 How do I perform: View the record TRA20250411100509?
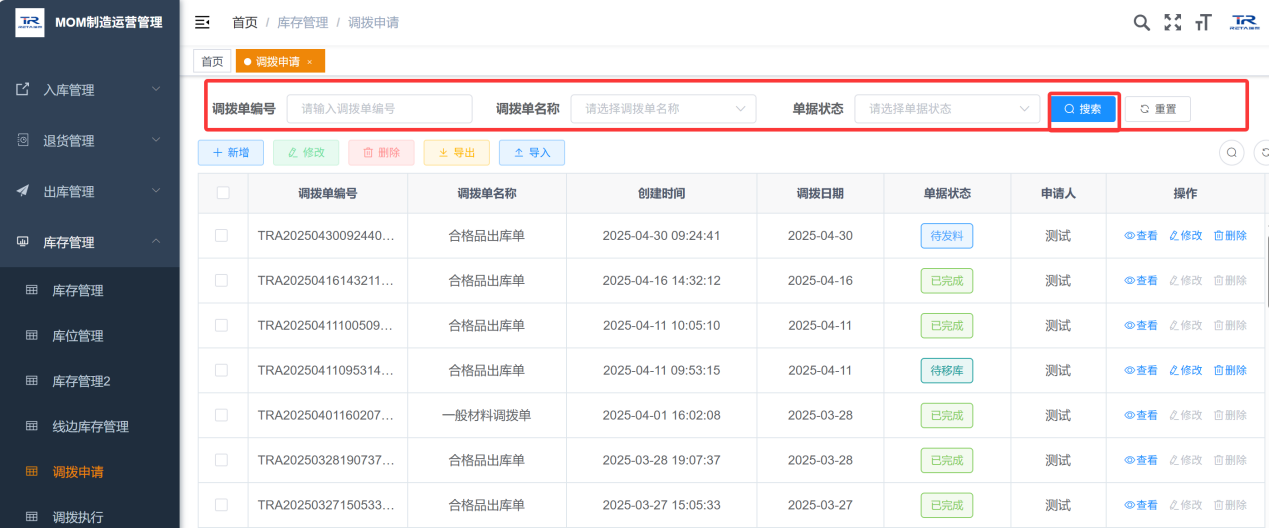[1141, 326]
